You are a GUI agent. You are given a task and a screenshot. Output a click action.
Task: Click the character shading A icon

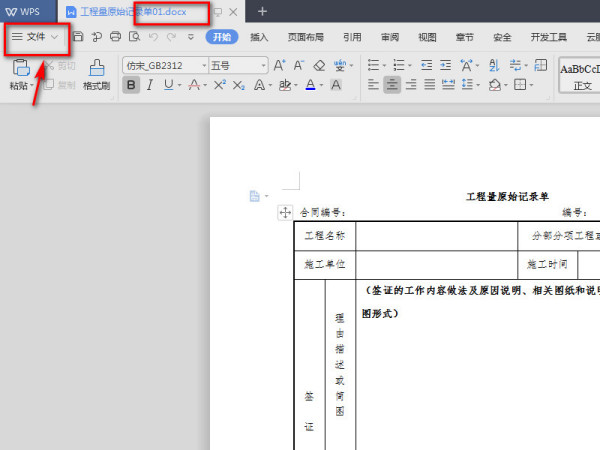pos(336,85)
